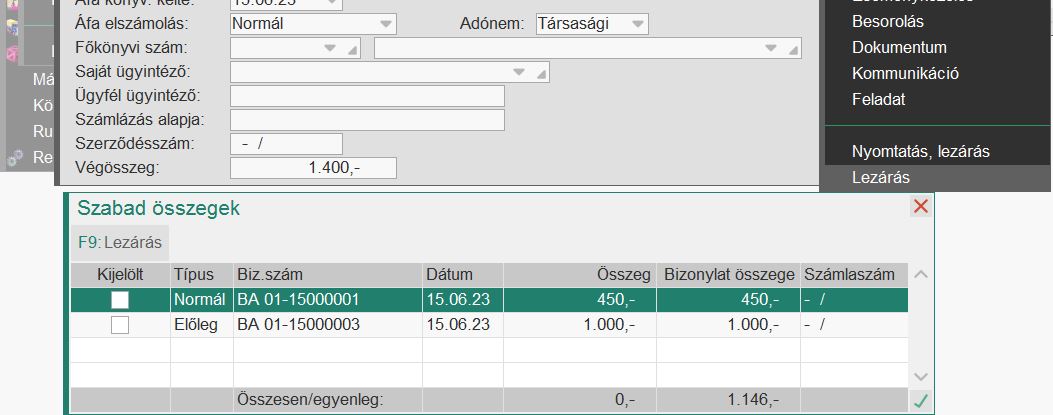Open the Saját ügyintéző dropdown arrow
This screenshot has height=415, width=1053.
[x=519, y=72]
